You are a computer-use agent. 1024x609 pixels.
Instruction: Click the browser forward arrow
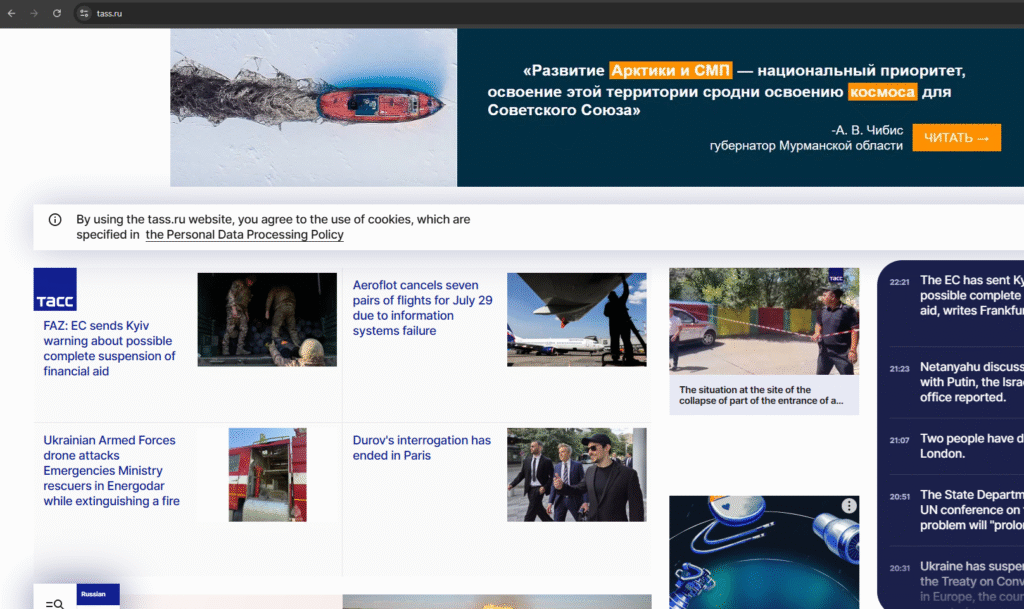coord(34,13)
